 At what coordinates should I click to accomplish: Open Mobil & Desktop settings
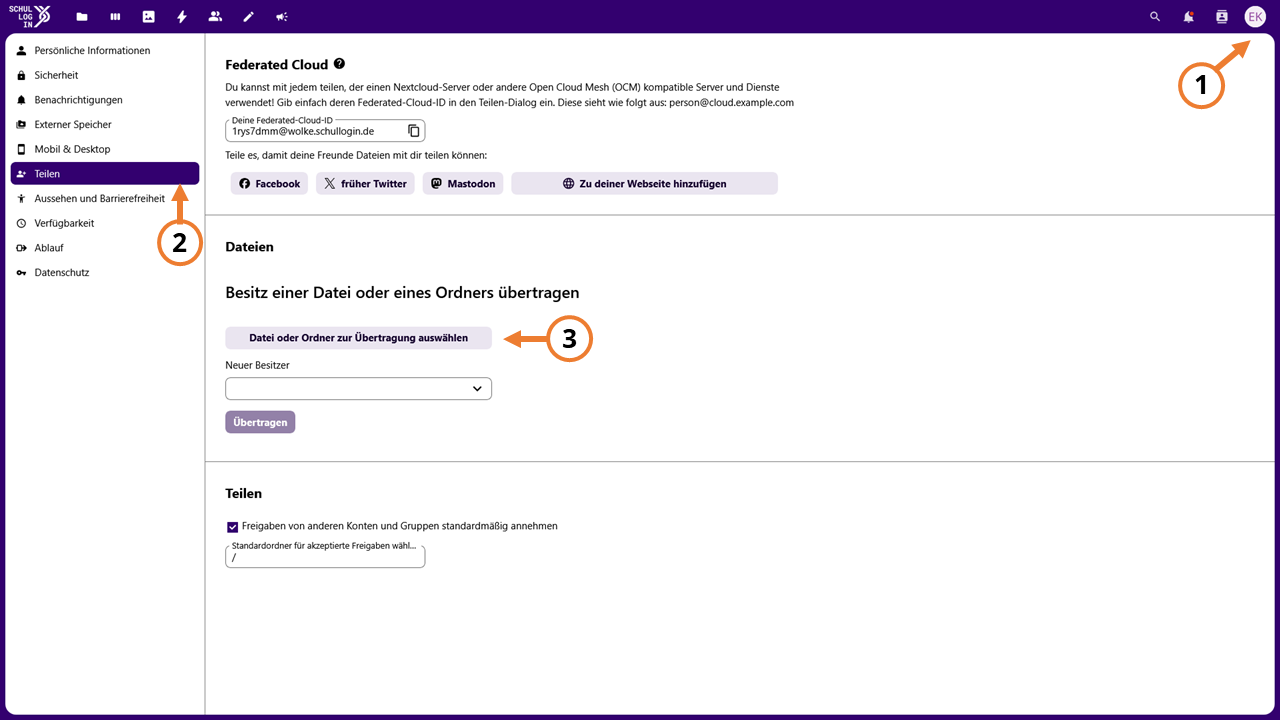coord(105,149)
